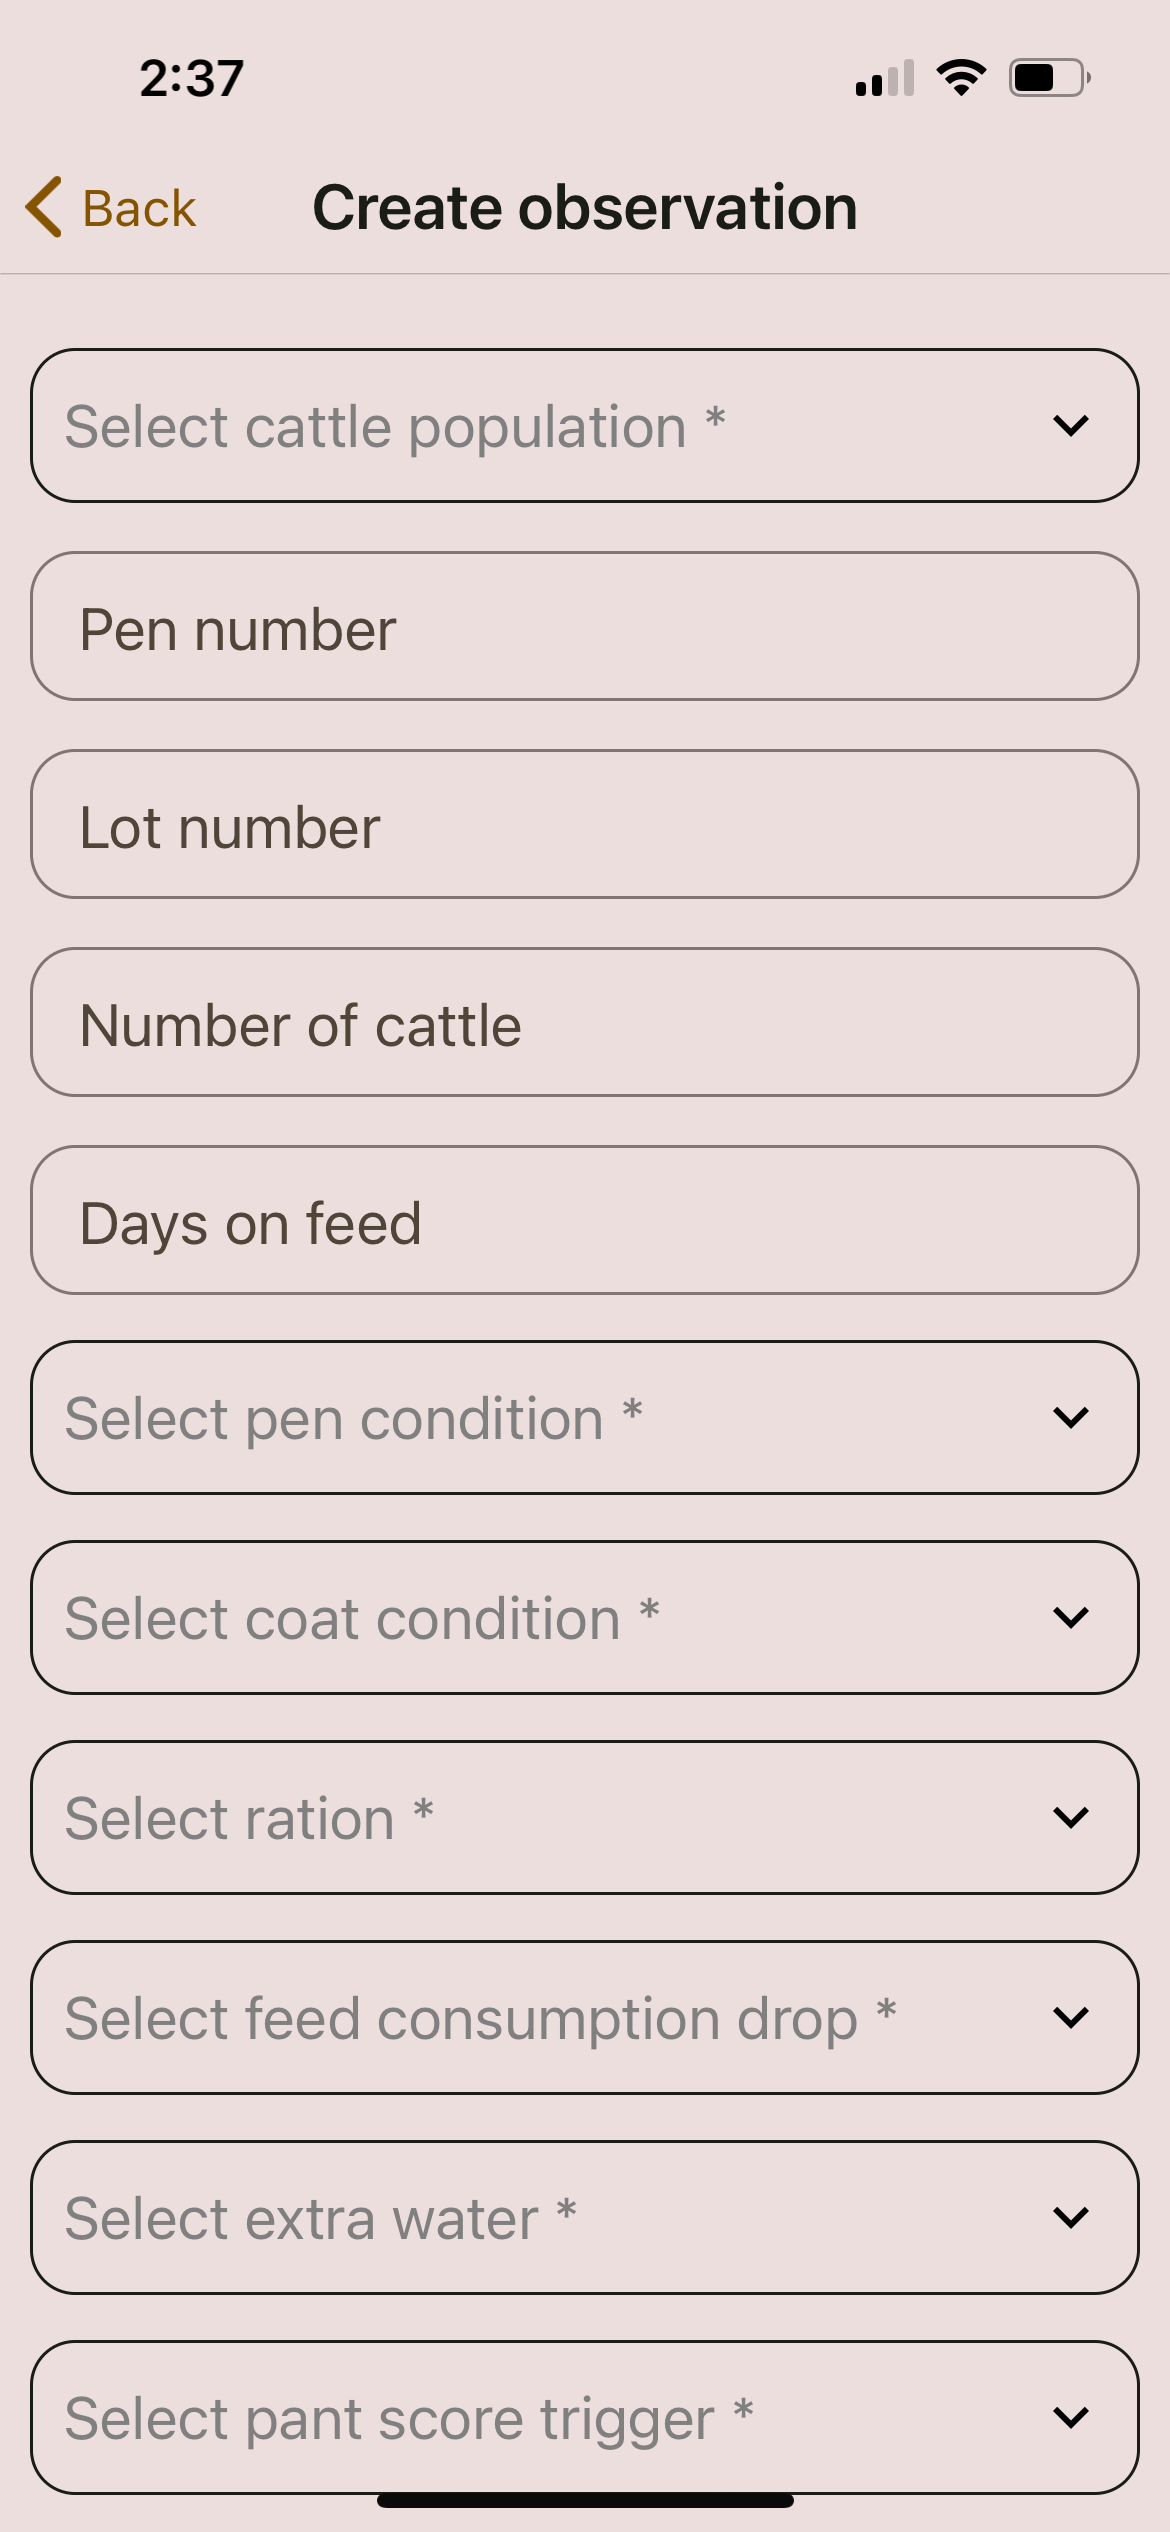Tap the Wi-Fi status icon
The image size is (1170, 2532).
[961, 77]
